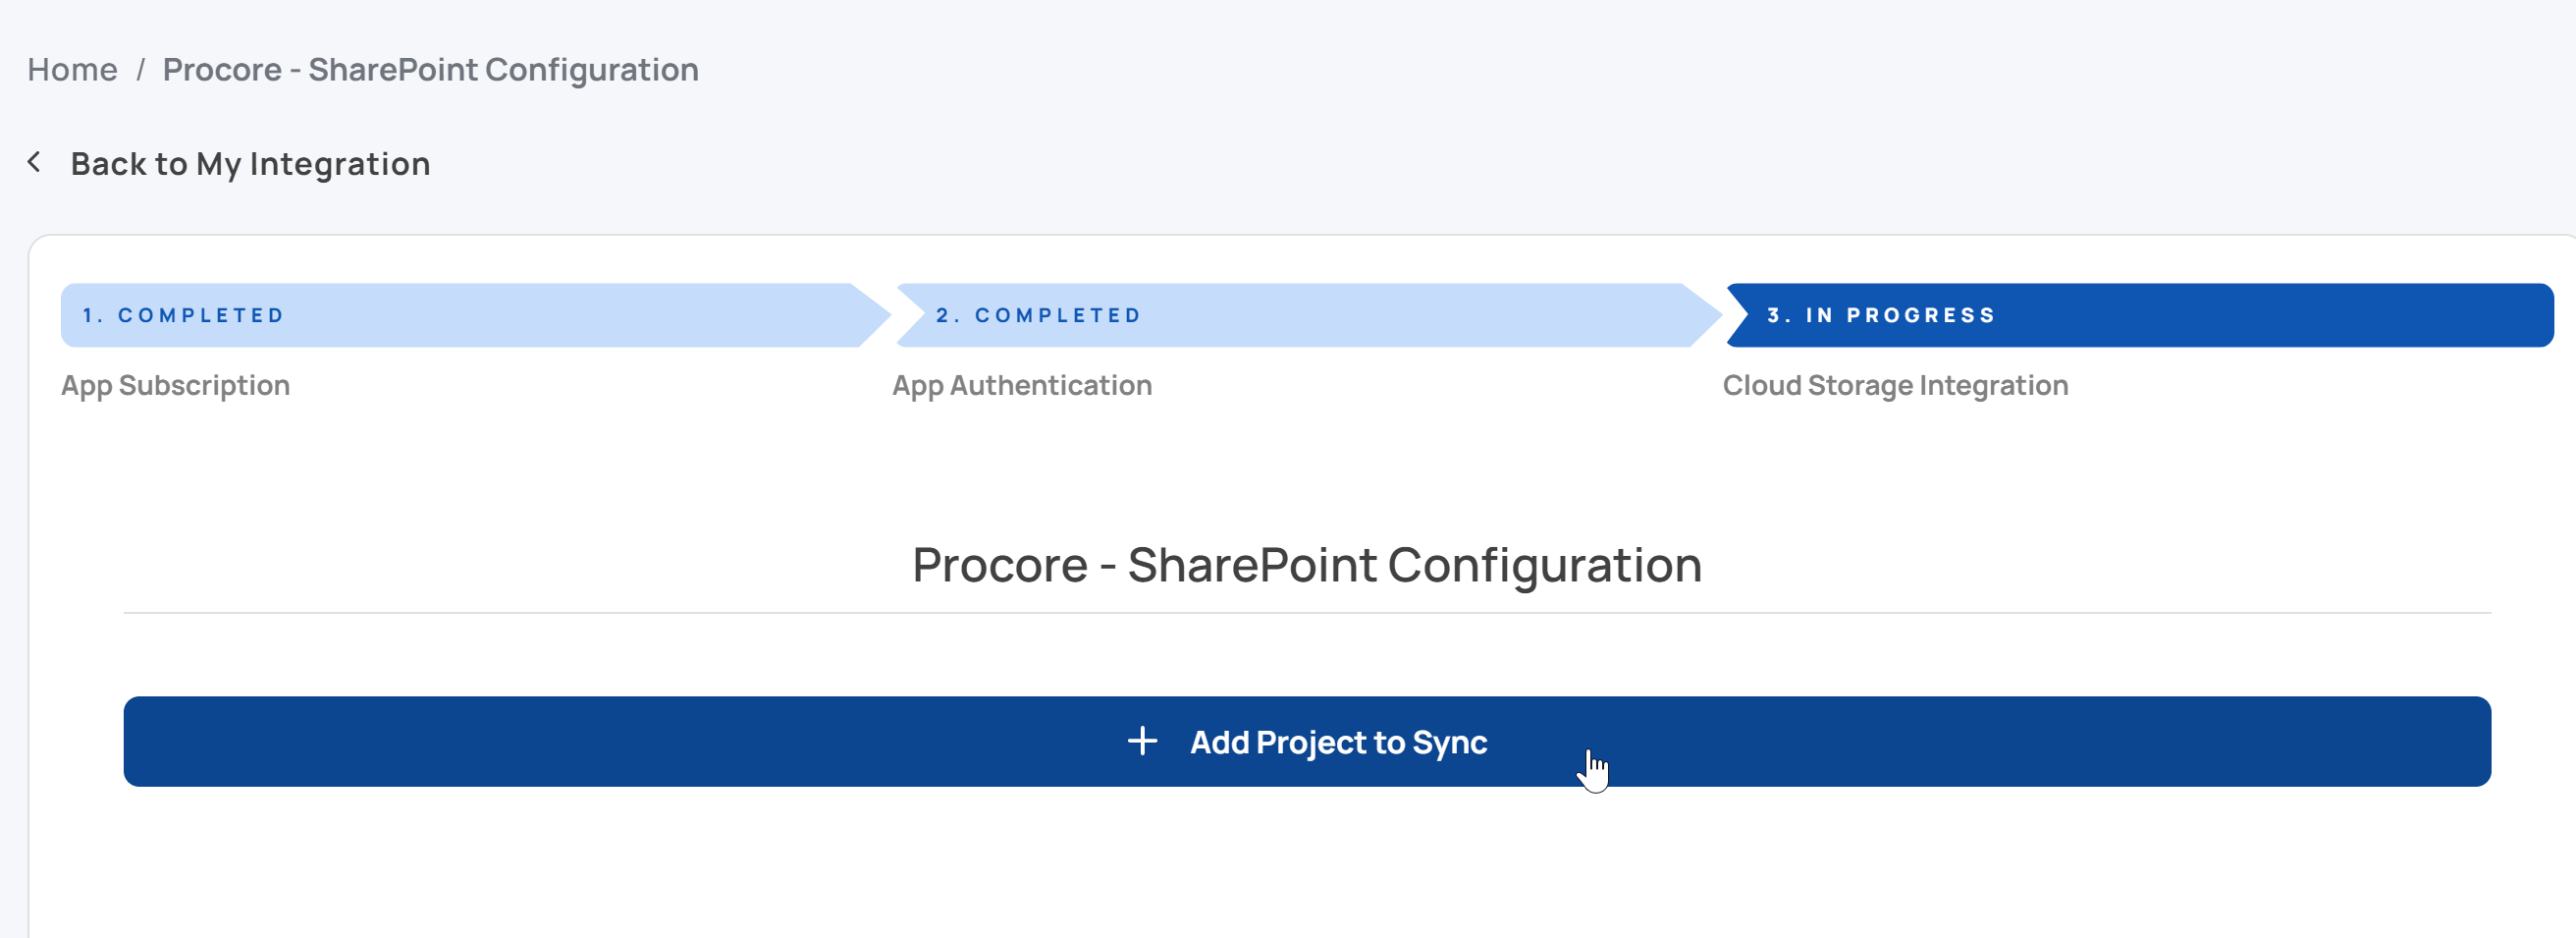Click the App Subscription step label
Image resolution: width=2576 pixels, height=938 pixels.
pos(175,385)
